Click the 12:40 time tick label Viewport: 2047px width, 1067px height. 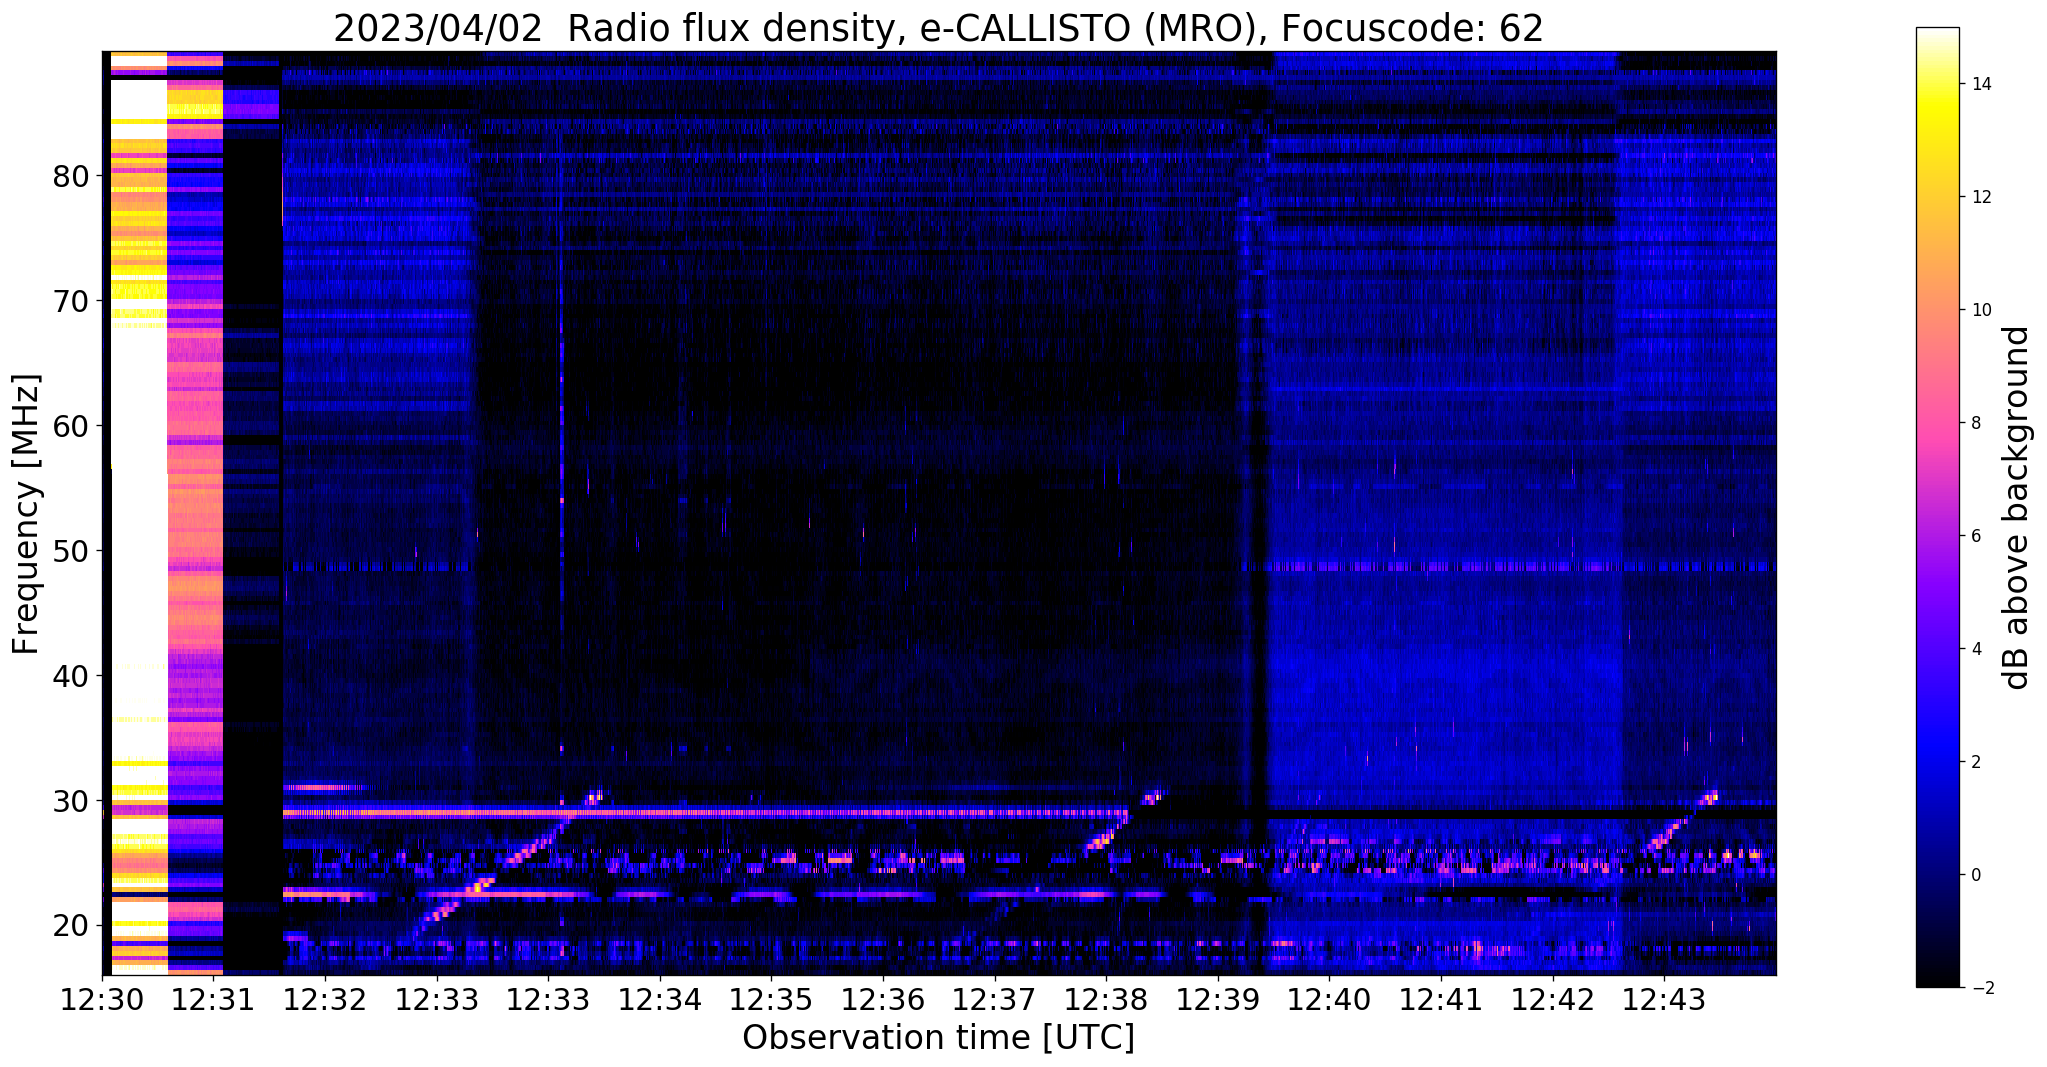tap(1329, 999)
